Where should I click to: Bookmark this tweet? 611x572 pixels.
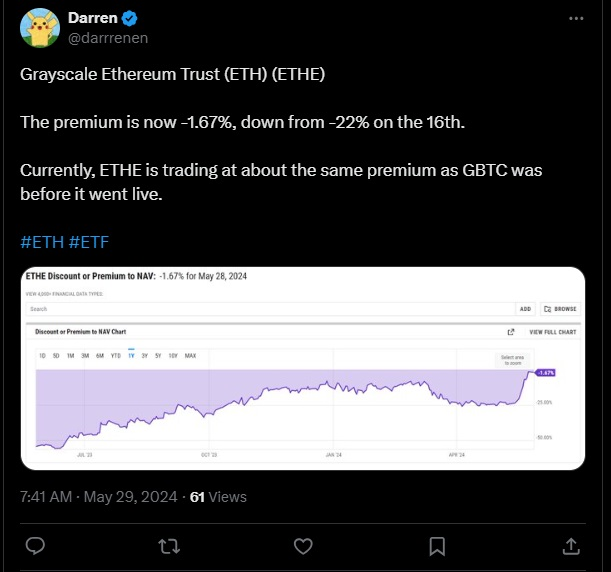point(437,546)
